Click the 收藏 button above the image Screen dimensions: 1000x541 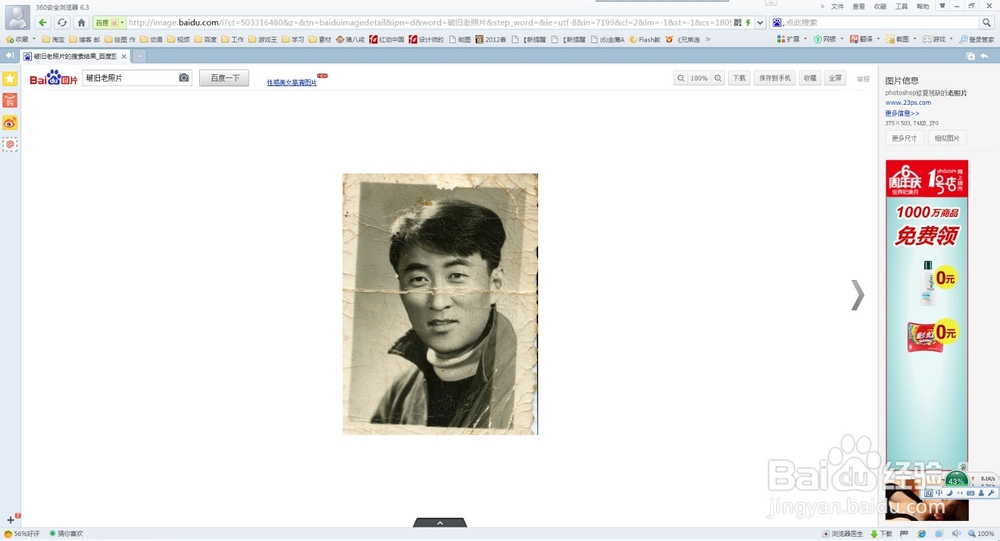(810, 78)
